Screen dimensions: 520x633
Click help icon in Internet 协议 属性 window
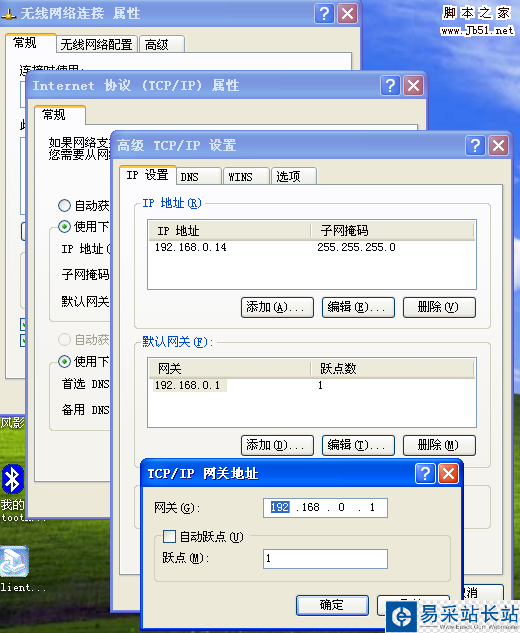point(390,86)
